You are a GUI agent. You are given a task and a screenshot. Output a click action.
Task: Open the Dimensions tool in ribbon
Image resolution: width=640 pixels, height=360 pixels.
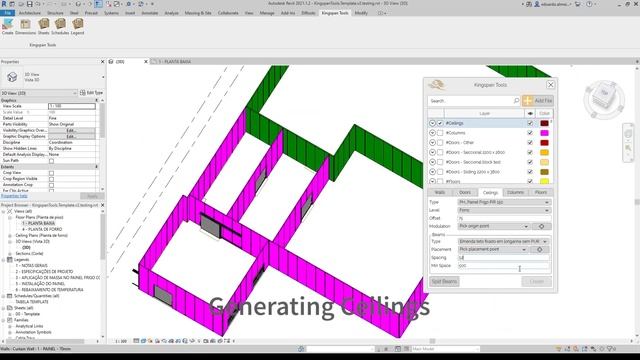25,27
